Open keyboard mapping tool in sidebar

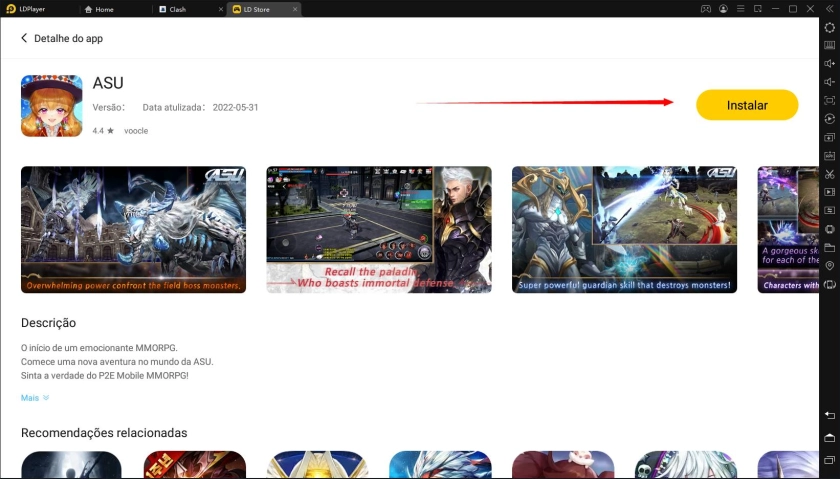tap(829, 46)
